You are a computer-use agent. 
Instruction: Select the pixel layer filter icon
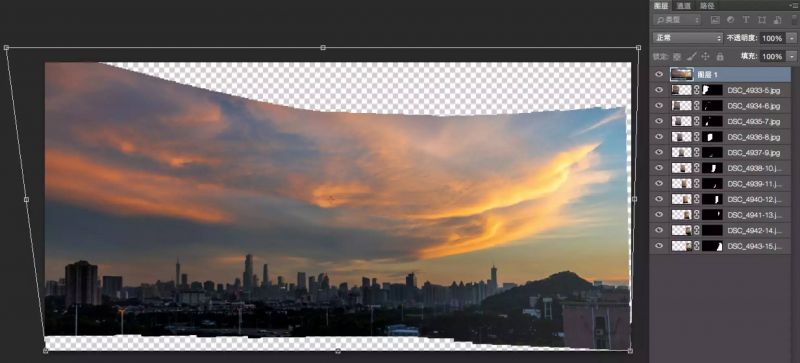pos(715,20)
